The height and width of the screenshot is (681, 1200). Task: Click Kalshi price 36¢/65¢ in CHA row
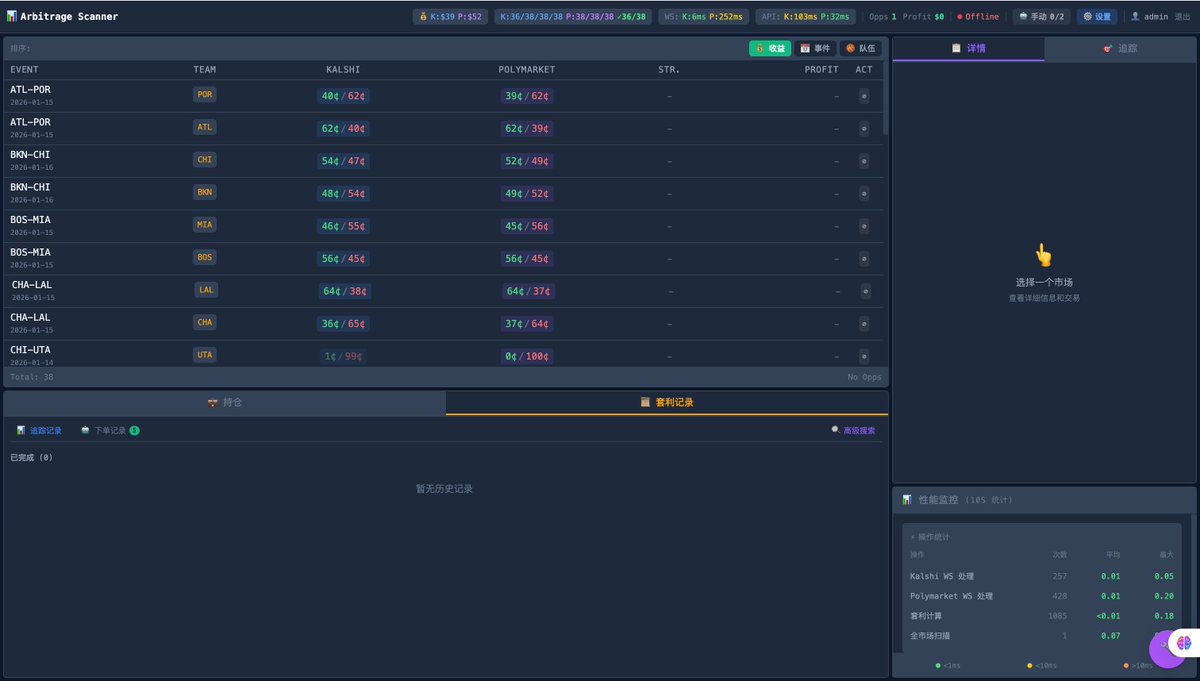click(x=343, y=324)
